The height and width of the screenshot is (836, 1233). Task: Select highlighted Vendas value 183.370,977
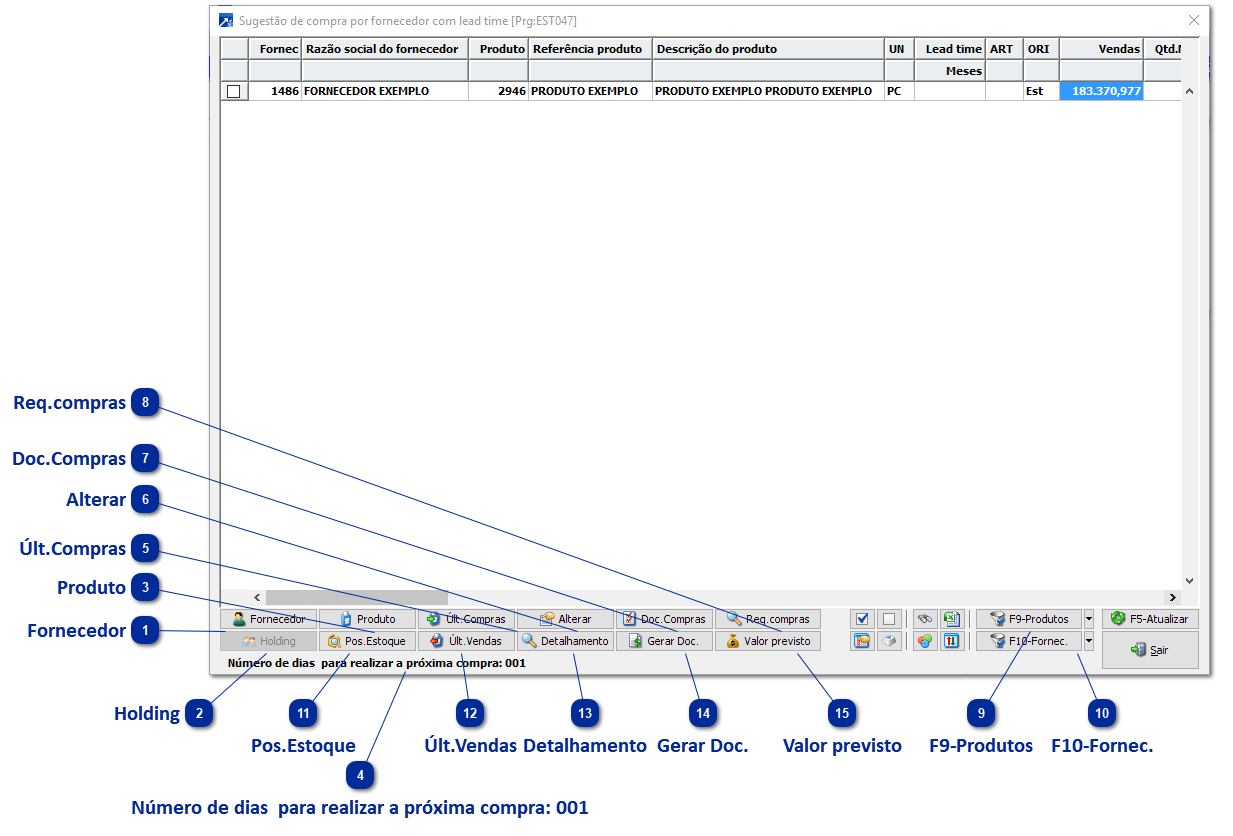(x=1101, y=91)
